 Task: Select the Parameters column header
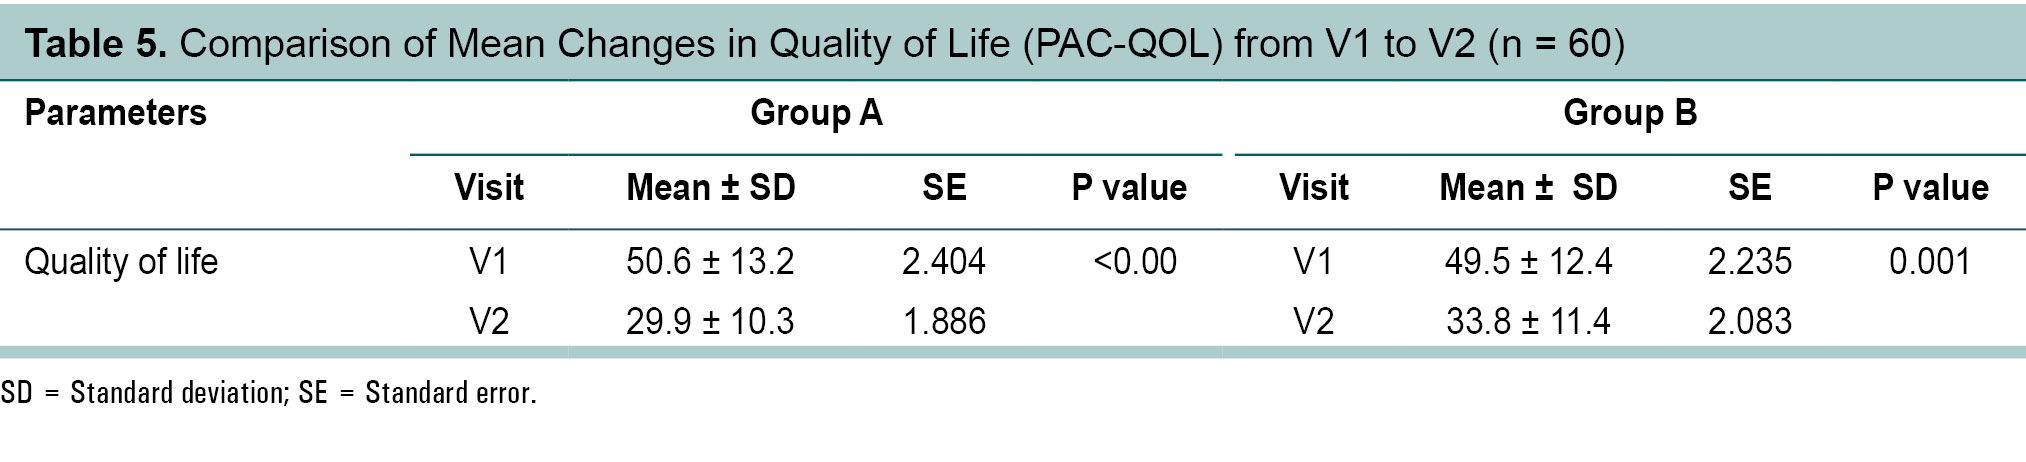(115, 113)
